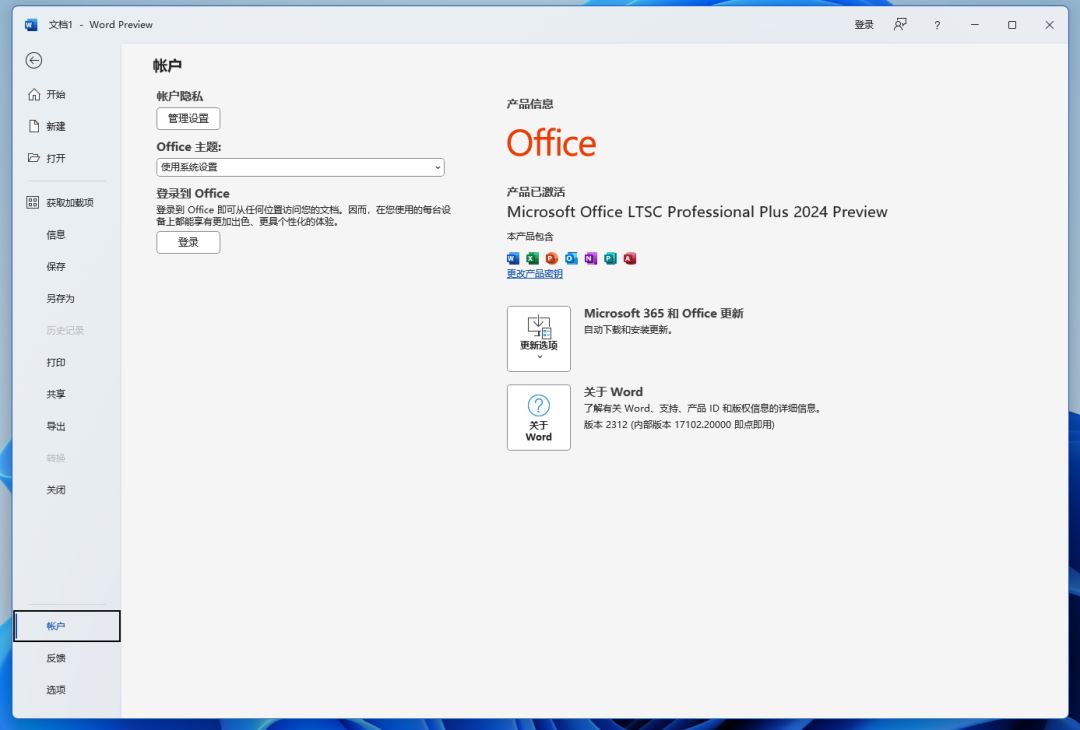The height and width of the screenshot is (730, 1080).
Task: Click the back arrow at top left
Action: point(34,60)
